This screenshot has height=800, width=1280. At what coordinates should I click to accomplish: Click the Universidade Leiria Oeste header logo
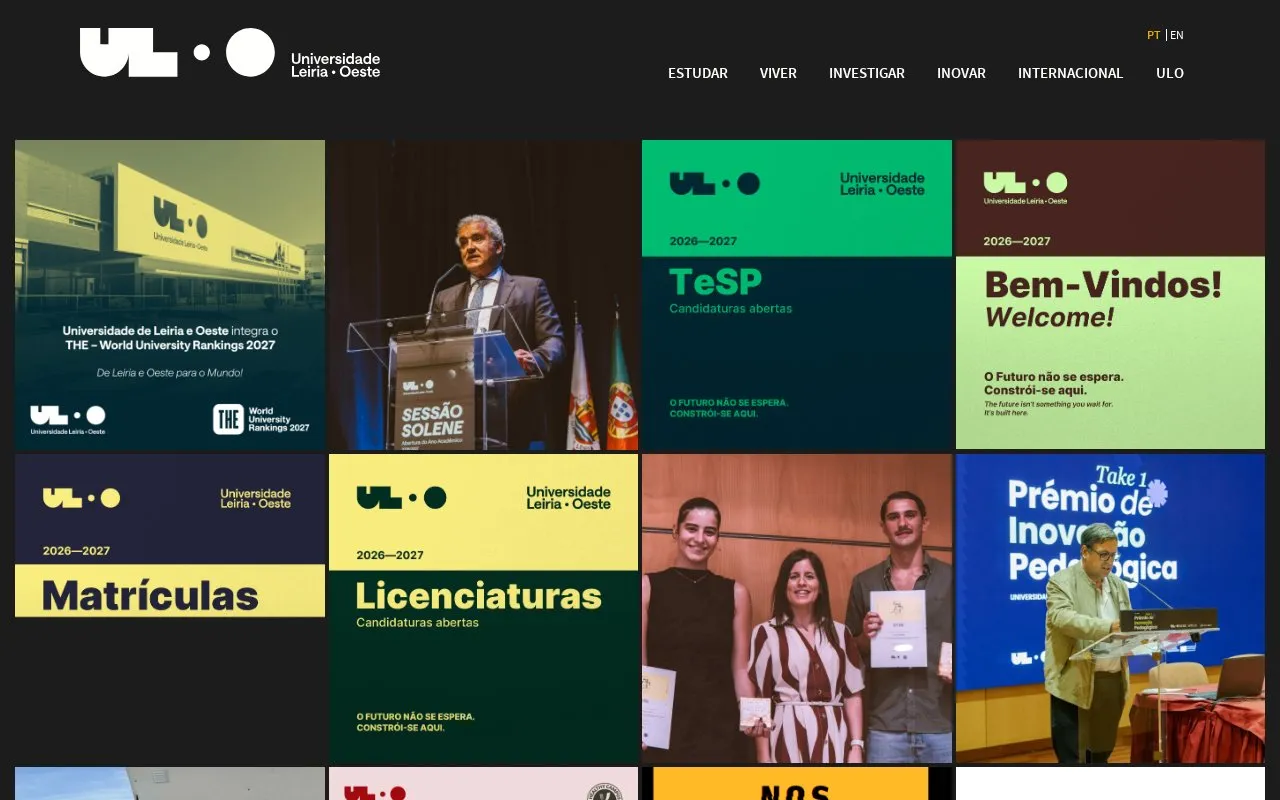point(230,53)
